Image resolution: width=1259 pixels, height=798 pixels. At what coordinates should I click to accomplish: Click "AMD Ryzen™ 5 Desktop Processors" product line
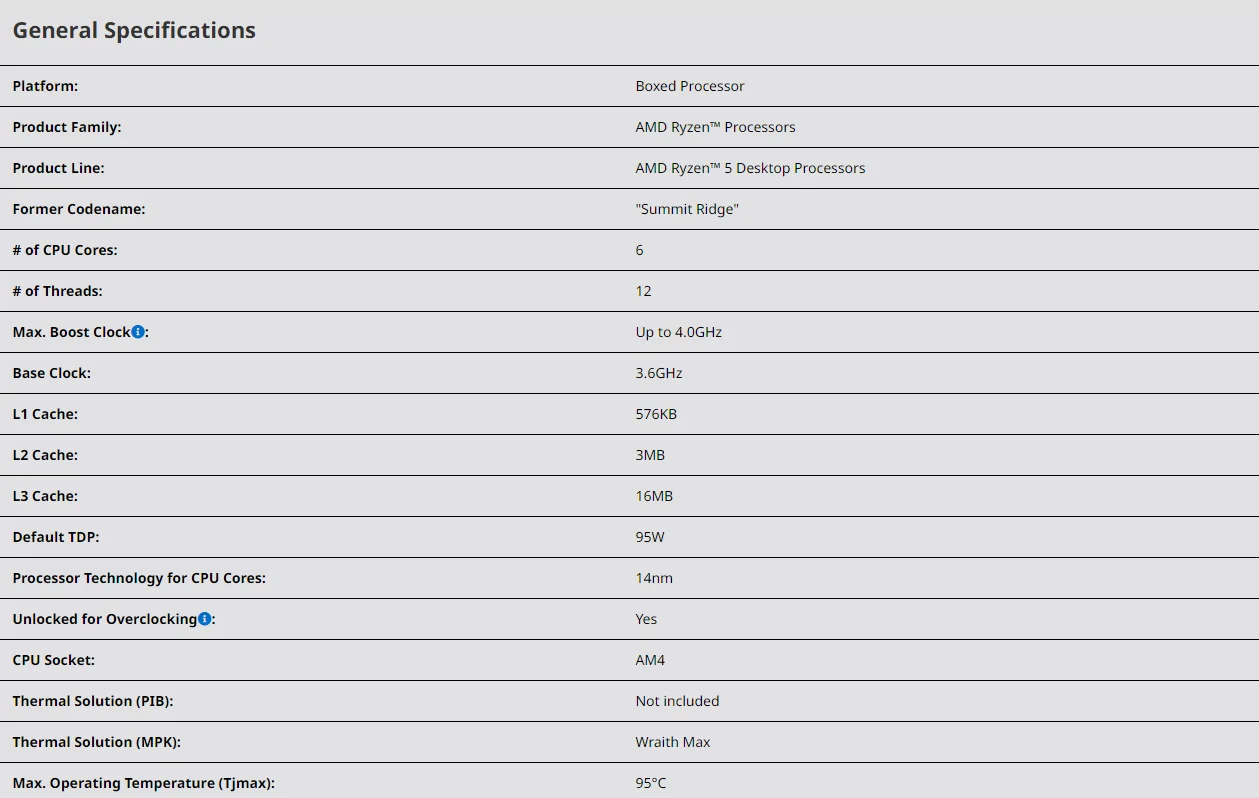[x=750, y=168]
